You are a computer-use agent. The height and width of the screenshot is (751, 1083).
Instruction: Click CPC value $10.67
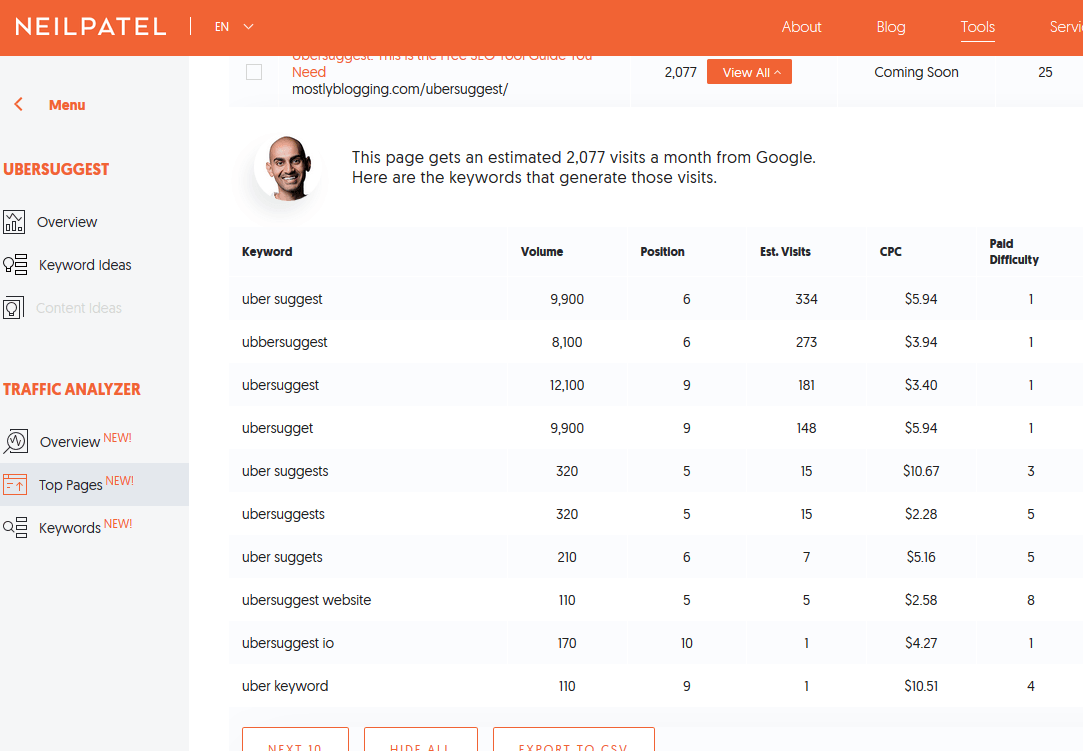click(921, 471)
